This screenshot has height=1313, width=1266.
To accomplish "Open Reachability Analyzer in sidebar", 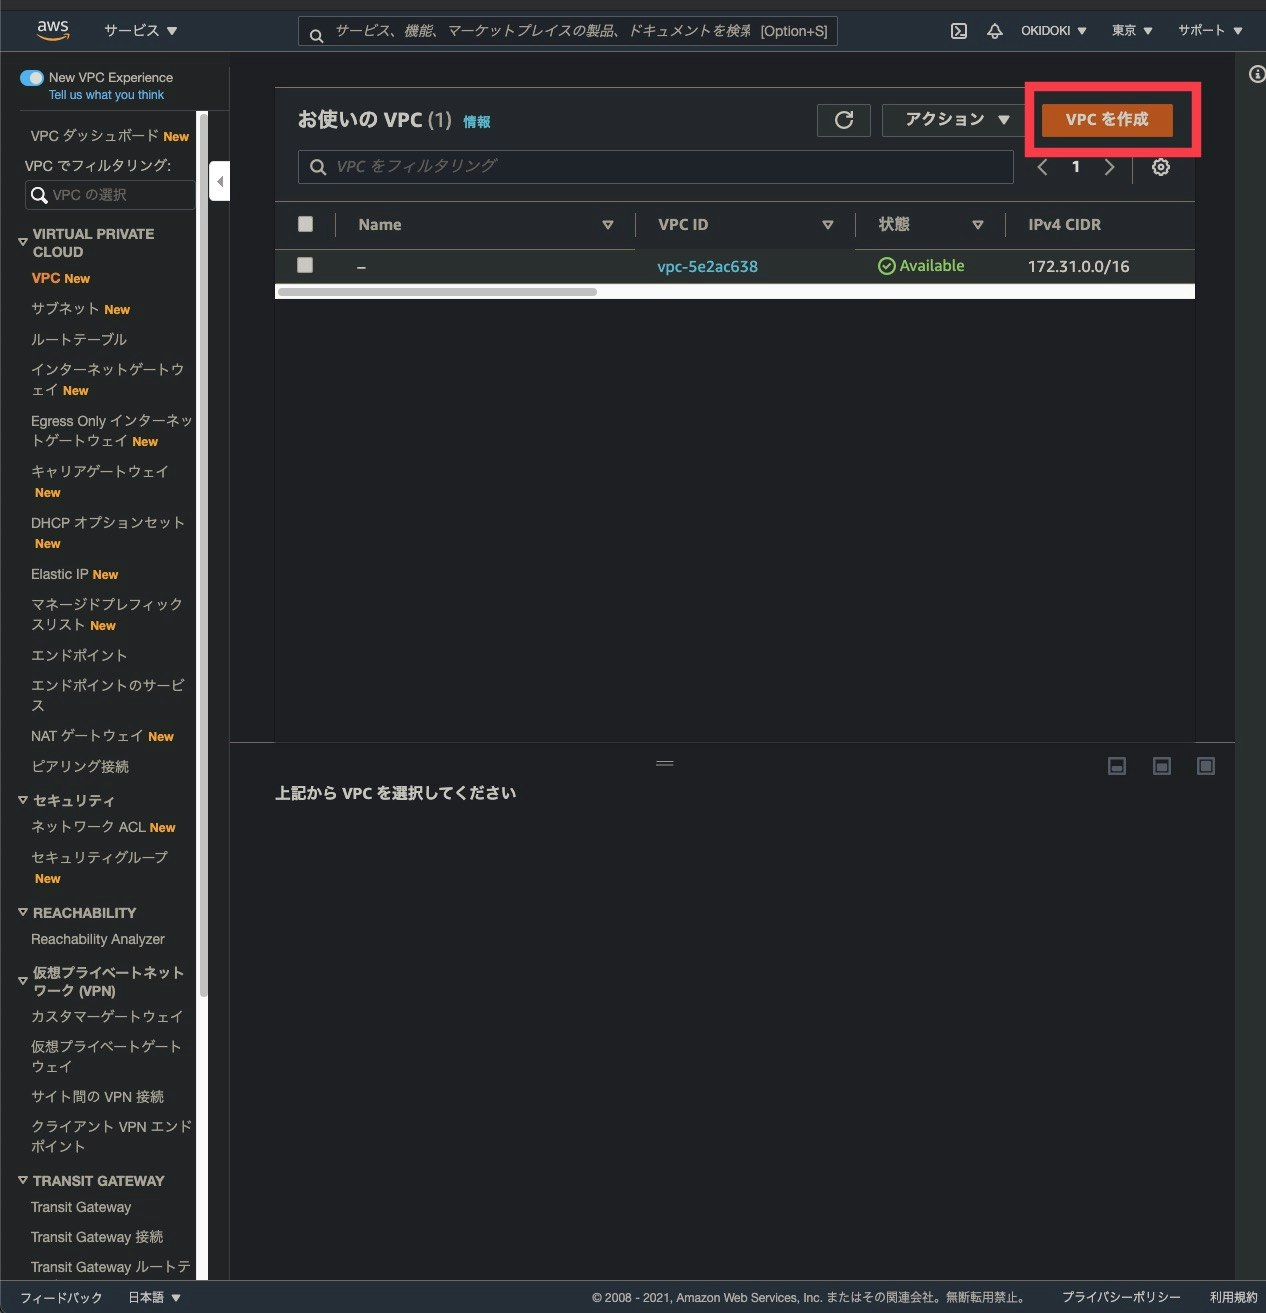I will [x=98, y=939].
